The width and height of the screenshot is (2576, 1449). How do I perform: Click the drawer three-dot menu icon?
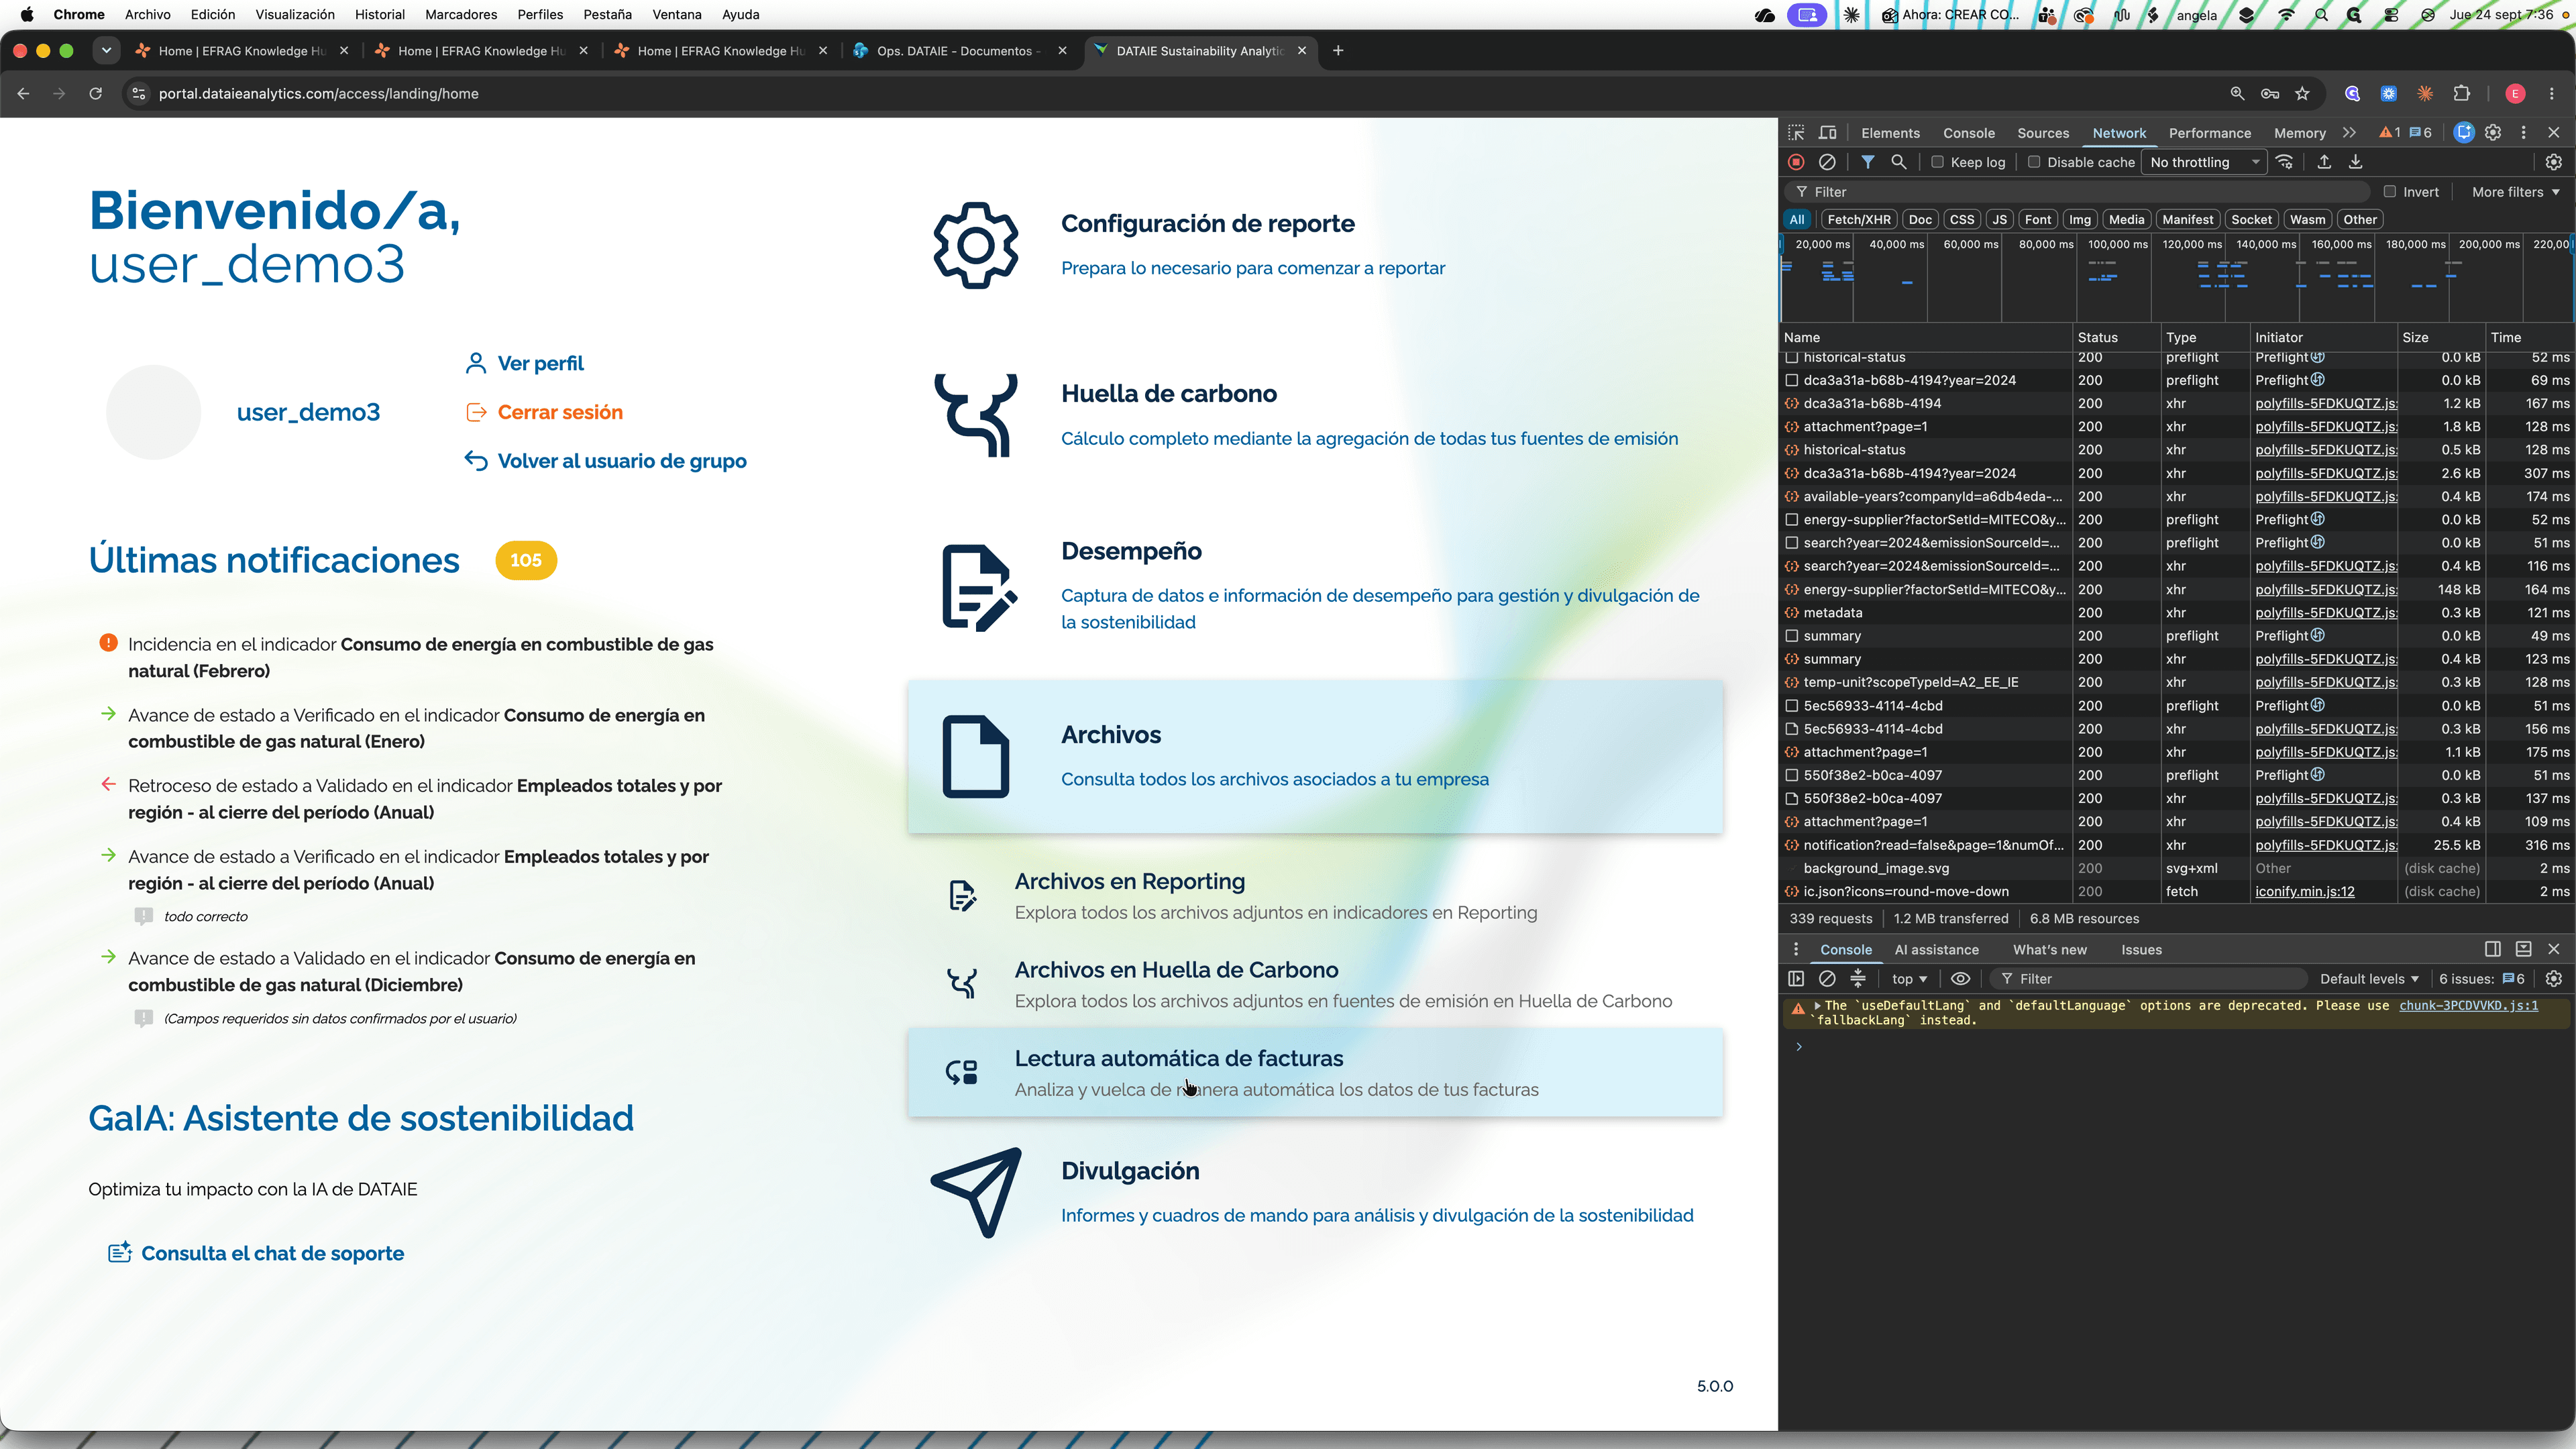(x=1796, y=950)
